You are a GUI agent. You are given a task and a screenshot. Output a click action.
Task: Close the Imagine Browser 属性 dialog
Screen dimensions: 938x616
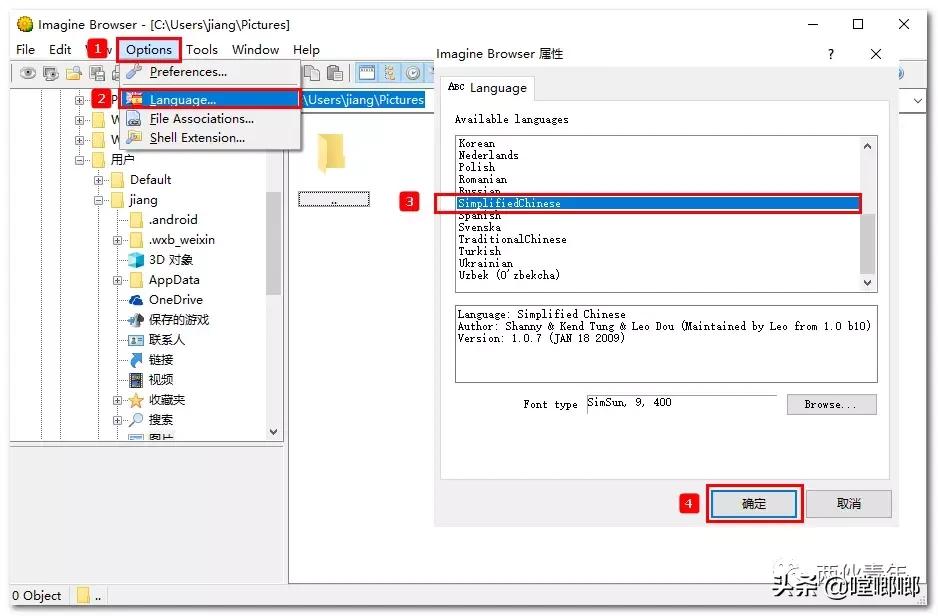[876, 54]
